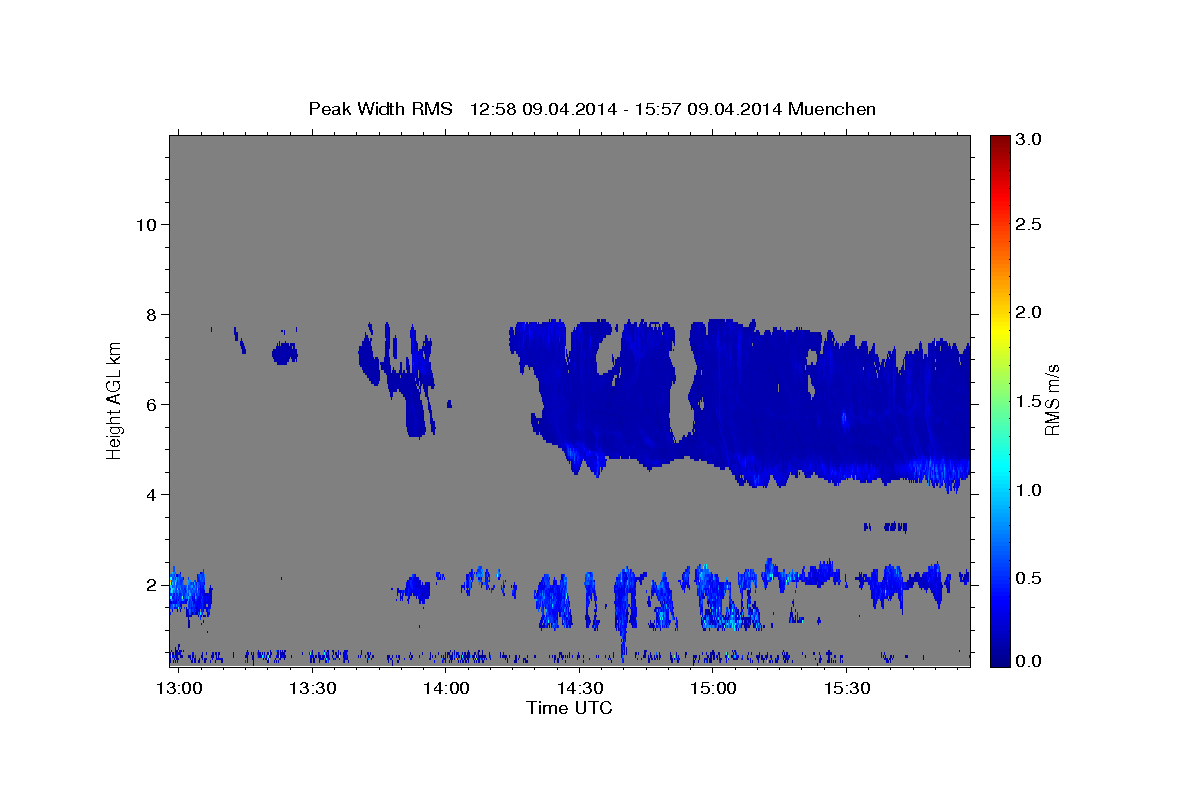Click the 'Height AGL km' axis label
Image resolution: width=1200 pixels, height=800 pixels.
point(114,400)
